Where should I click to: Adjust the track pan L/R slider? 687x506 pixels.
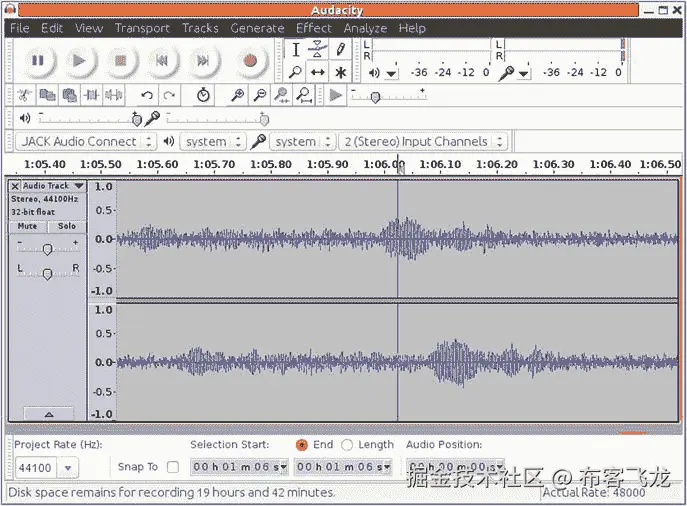point(47,274)
